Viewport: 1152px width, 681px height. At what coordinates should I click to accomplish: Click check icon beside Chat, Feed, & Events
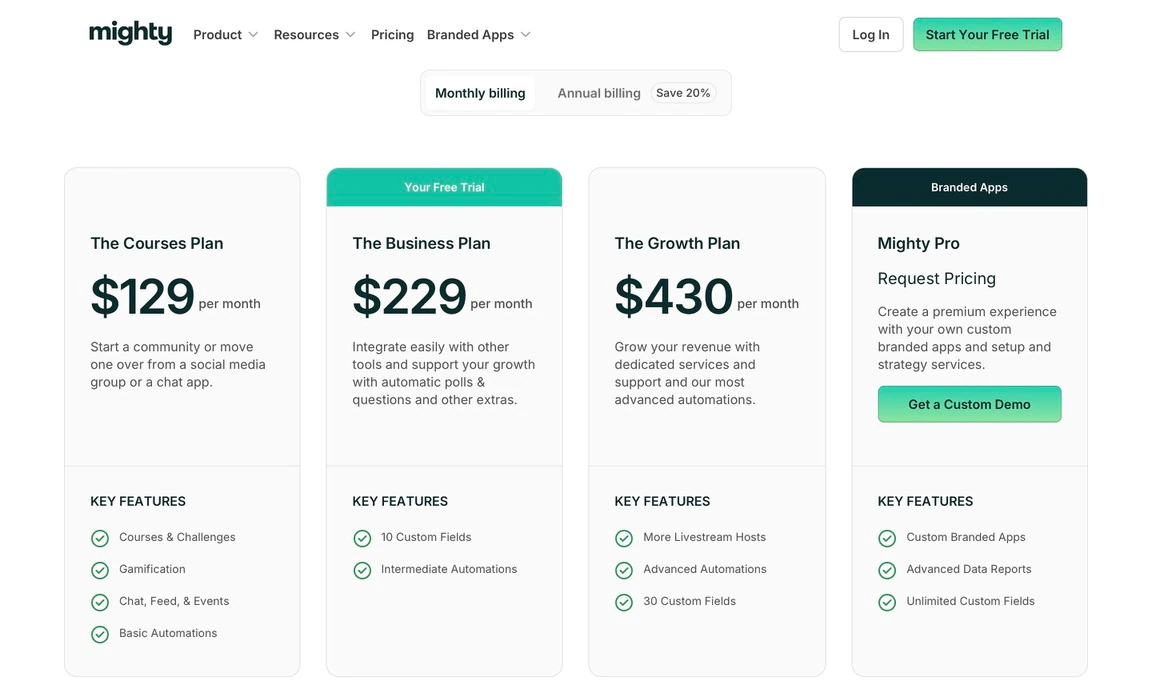click(x=100, y=602)
